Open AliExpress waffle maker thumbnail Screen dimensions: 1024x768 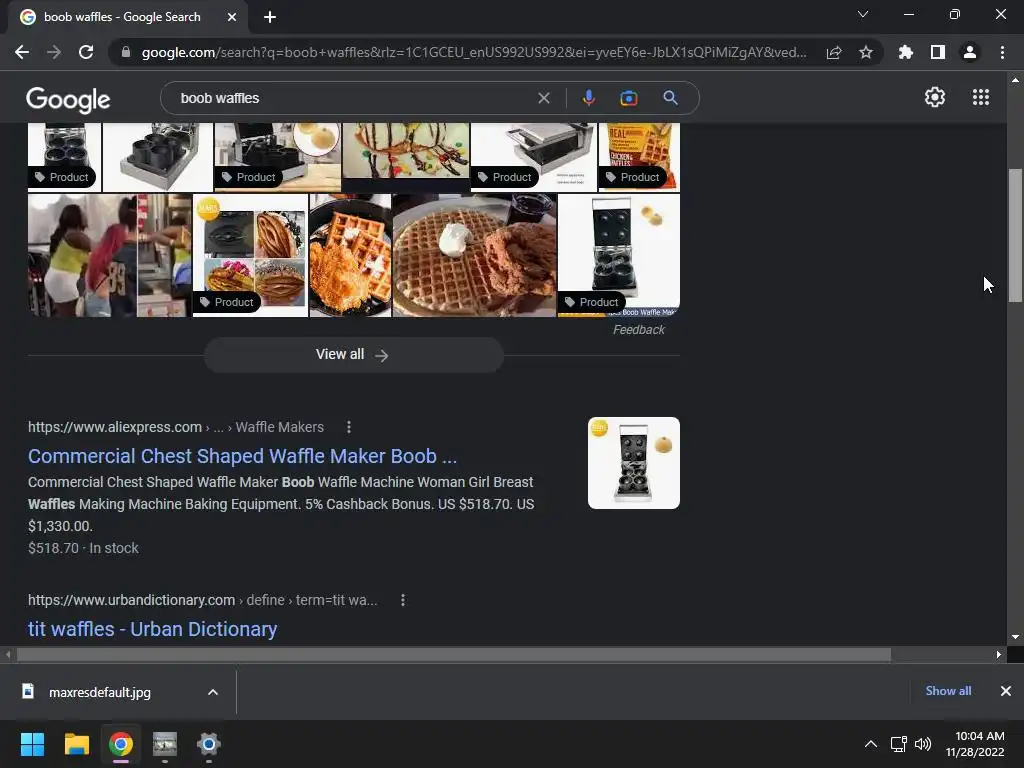pyautogui.click(x=633, y=463)
